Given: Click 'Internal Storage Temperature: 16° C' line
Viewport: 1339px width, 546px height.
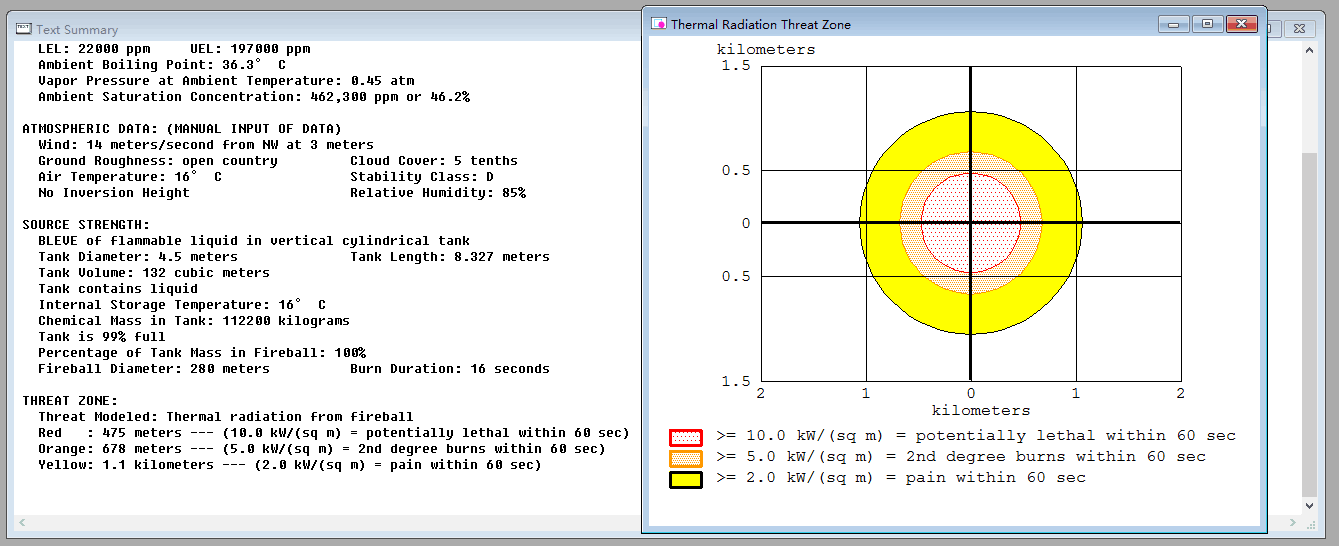Looking at the screenshot, I should (182, 305).
